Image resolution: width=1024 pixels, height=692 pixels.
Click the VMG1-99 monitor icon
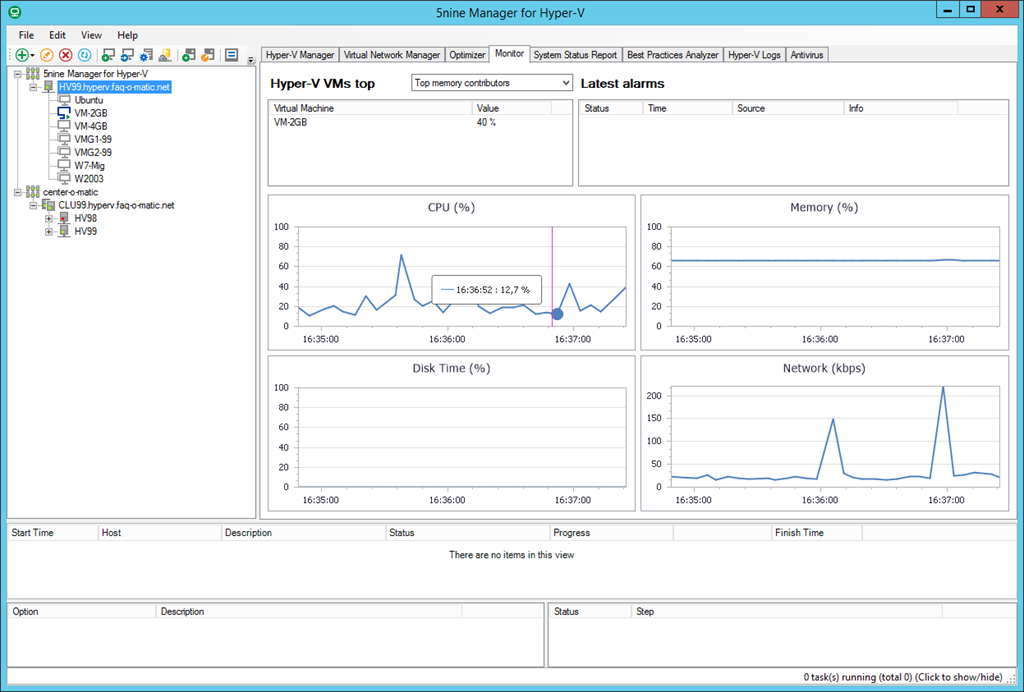tap(64, 139)
